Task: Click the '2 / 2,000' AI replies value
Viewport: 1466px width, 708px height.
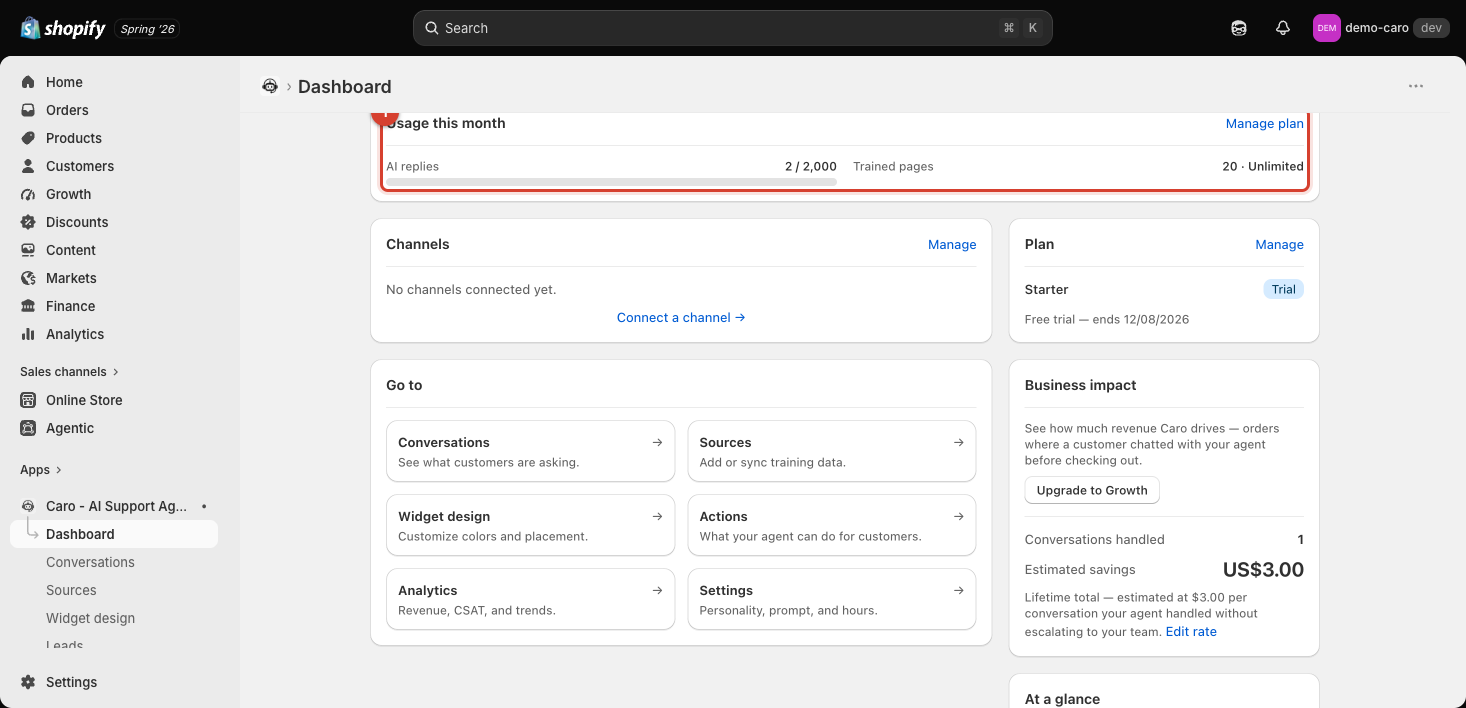Action: [x=811, y=167]
